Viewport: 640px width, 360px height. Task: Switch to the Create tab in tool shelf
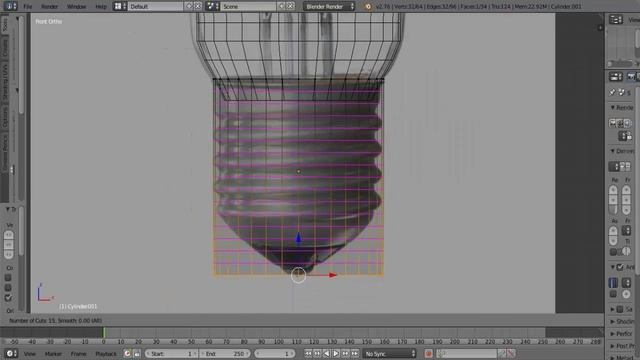pos(5,47)
